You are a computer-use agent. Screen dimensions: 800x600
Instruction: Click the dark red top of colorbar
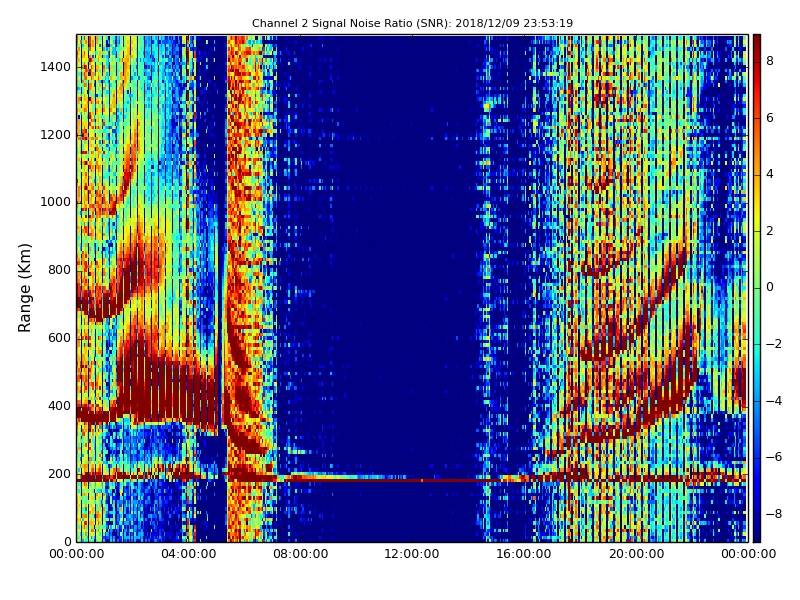pos(757,41)
